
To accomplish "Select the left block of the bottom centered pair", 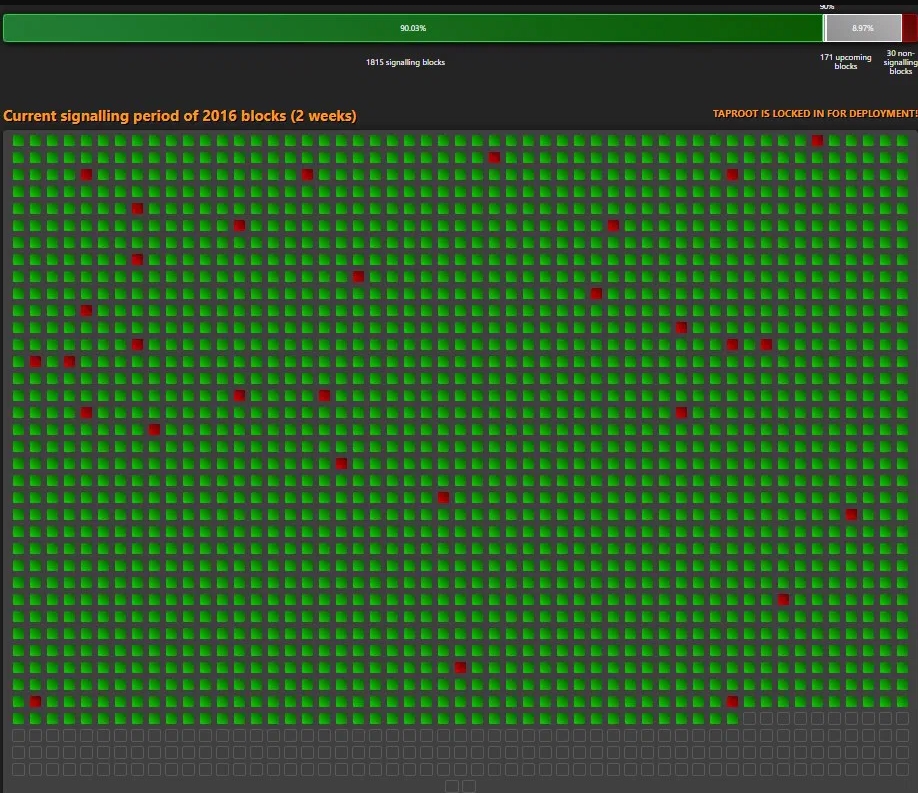I will click(452, 786).
